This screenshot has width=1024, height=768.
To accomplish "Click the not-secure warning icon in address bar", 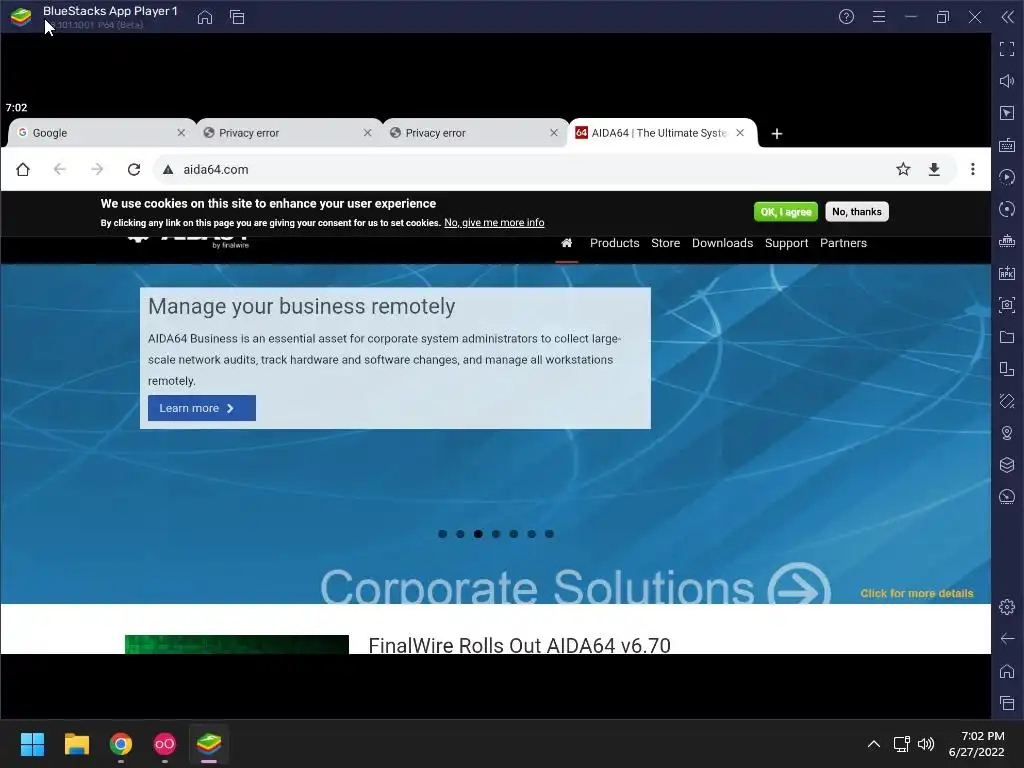I will [168, 170].
